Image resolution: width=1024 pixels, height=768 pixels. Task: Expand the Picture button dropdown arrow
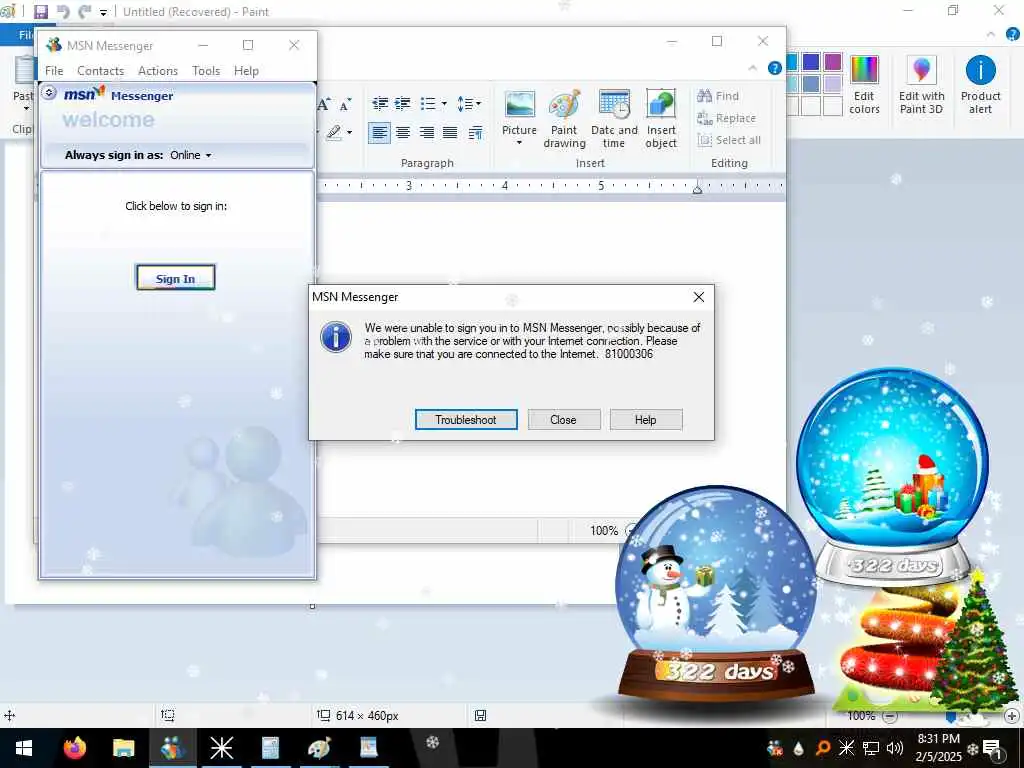pos(519,143)
